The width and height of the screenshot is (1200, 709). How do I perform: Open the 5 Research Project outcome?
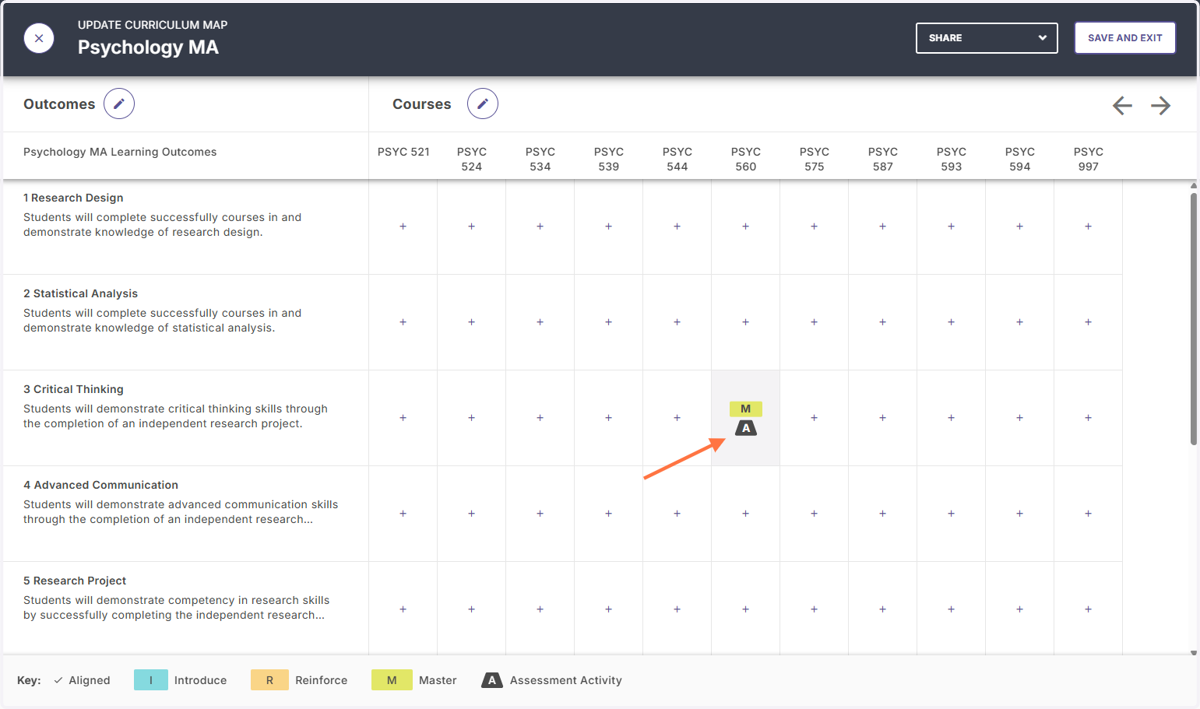tap(75, 581)
